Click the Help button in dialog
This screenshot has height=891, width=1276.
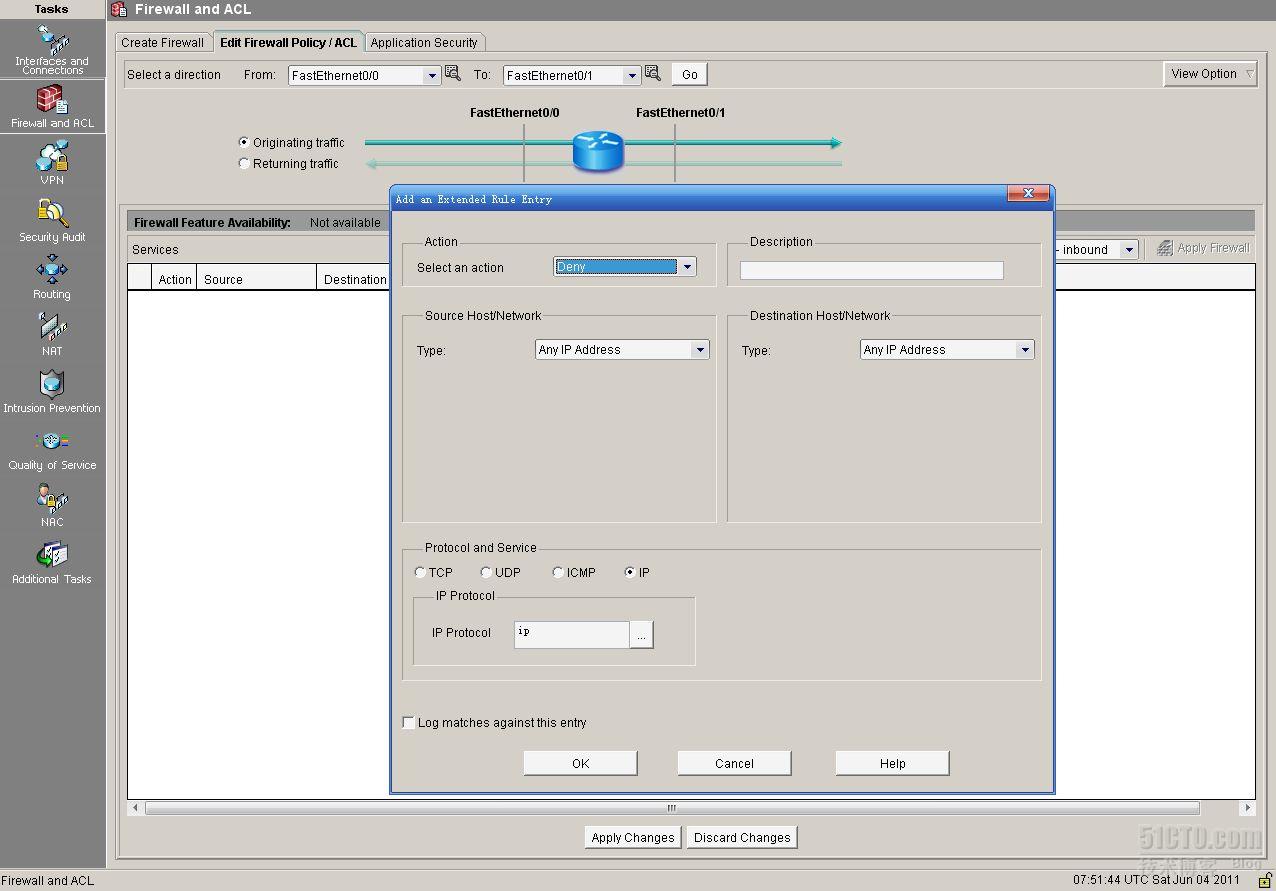click(892, 763)
